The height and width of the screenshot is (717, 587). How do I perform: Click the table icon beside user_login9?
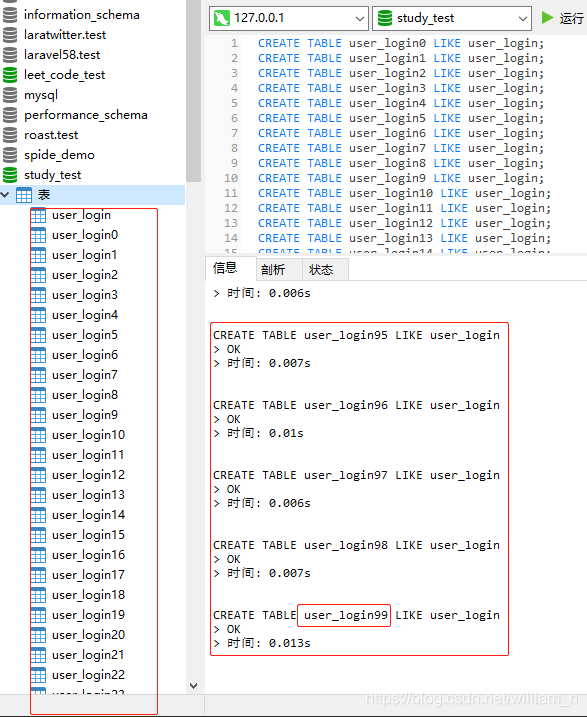[38, 415]
